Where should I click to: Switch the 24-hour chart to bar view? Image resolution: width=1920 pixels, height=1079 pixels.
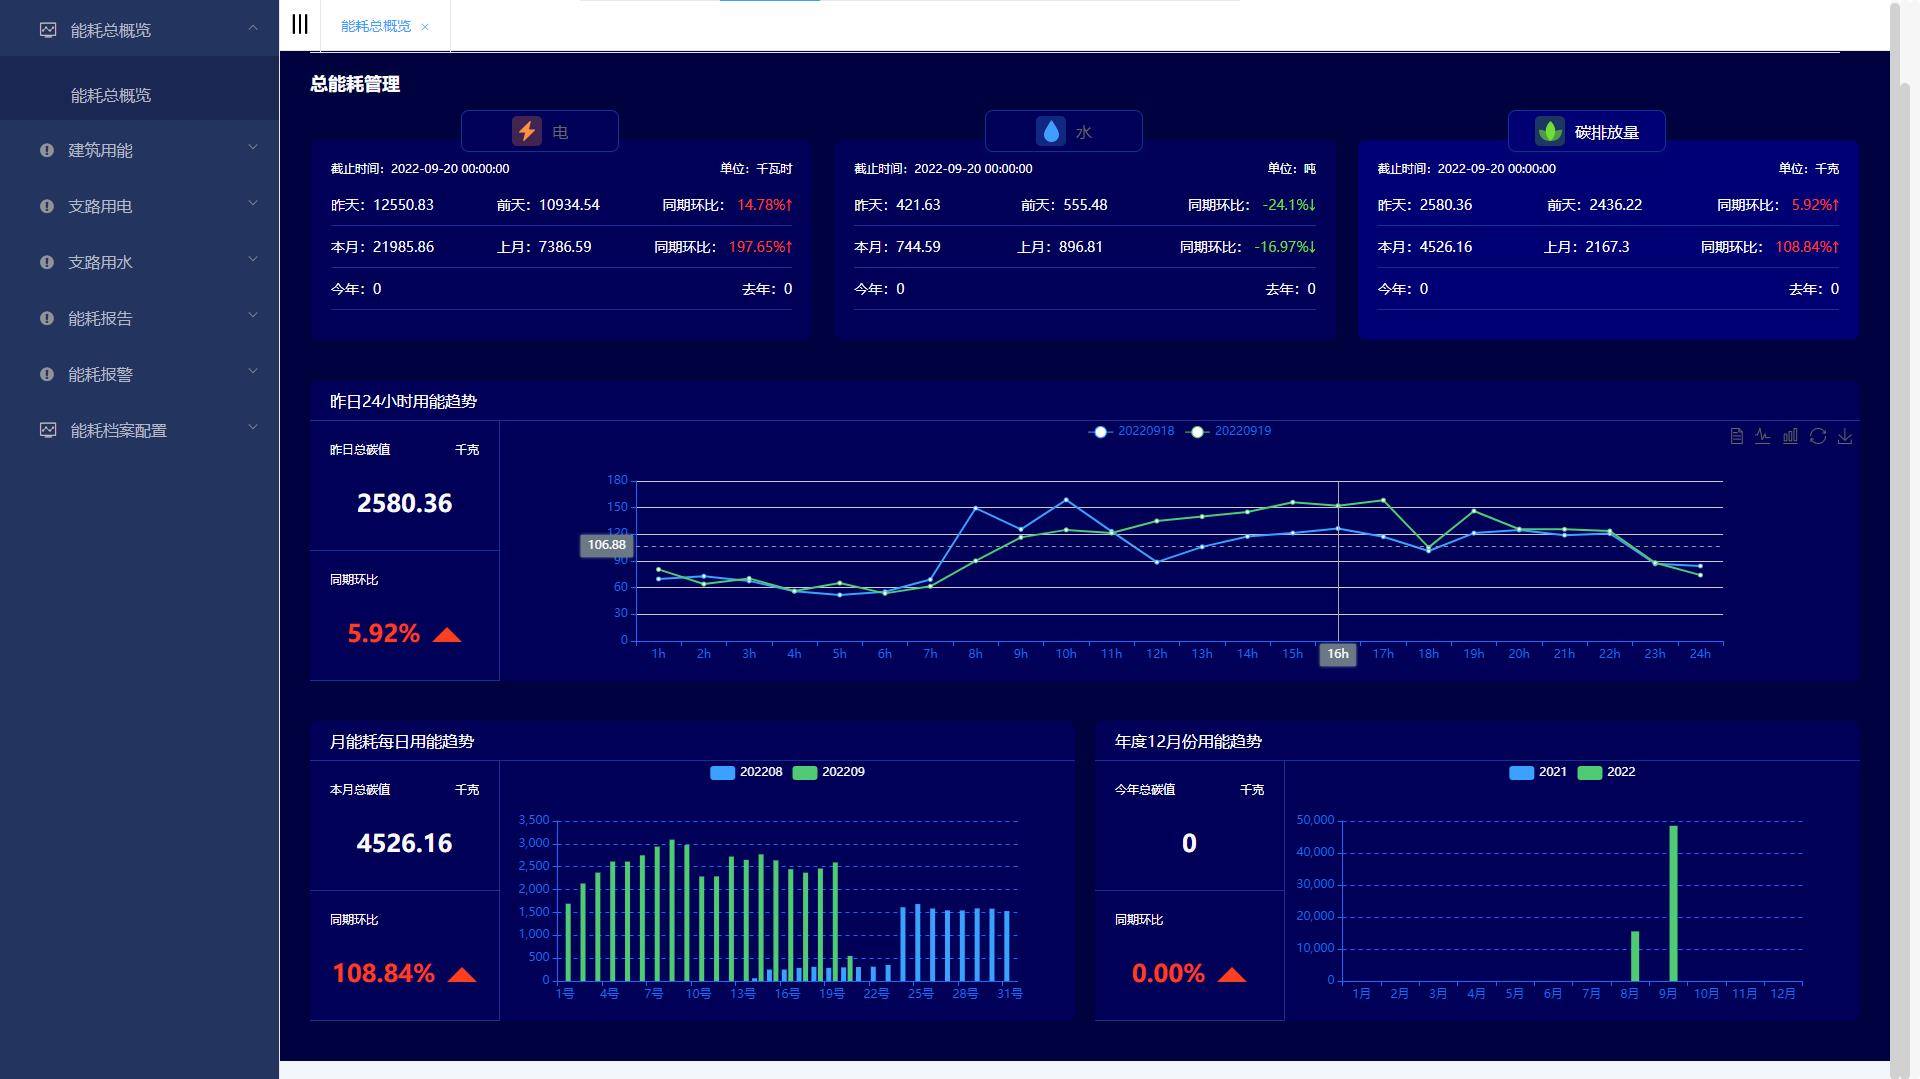click(x=1790, y=436)
